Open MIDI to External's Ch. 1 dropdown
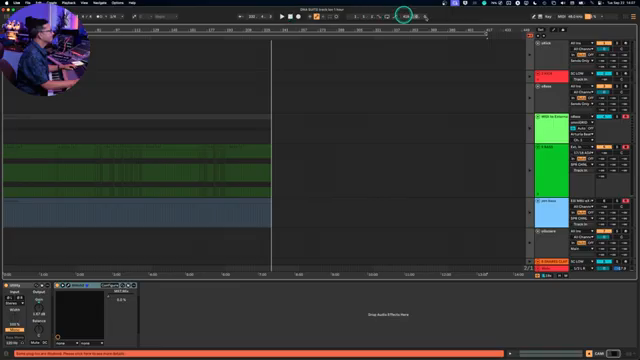 (582, 140)
